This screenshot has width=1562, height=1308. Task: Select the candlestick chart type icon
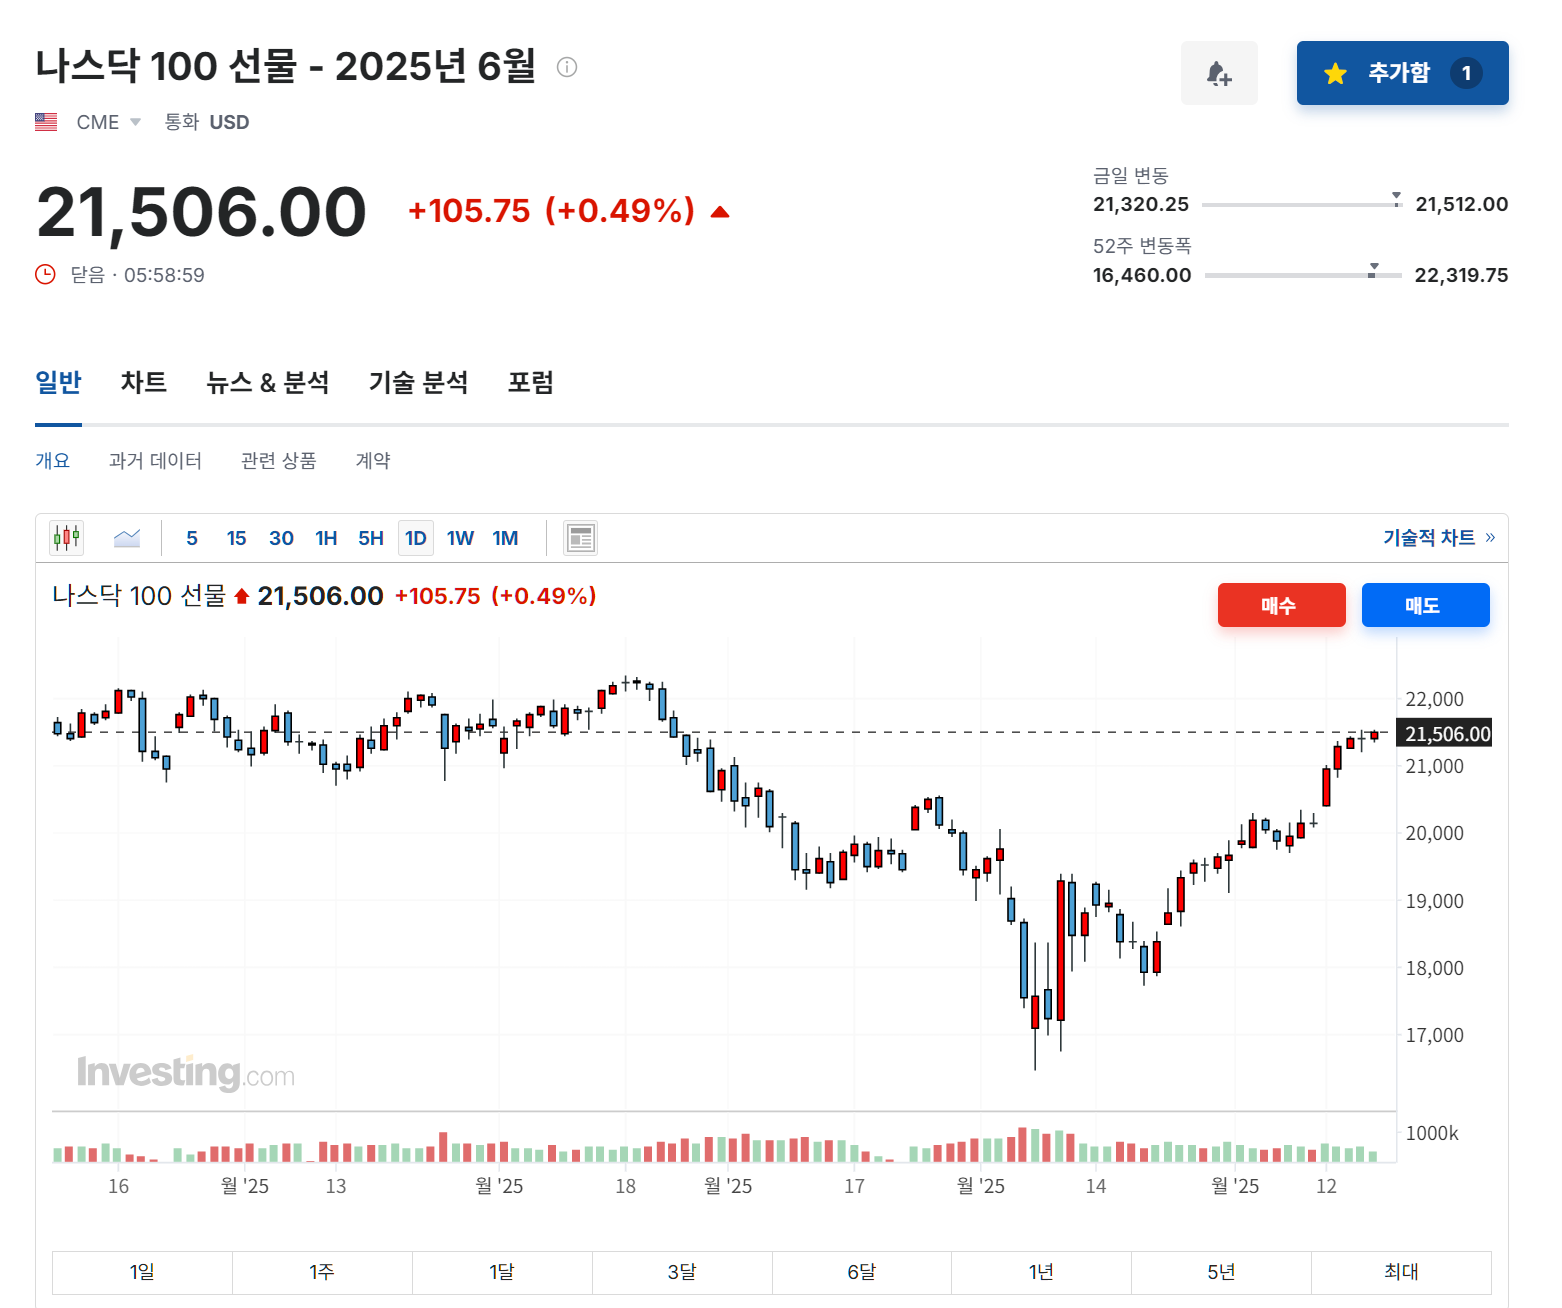point(66,537)
